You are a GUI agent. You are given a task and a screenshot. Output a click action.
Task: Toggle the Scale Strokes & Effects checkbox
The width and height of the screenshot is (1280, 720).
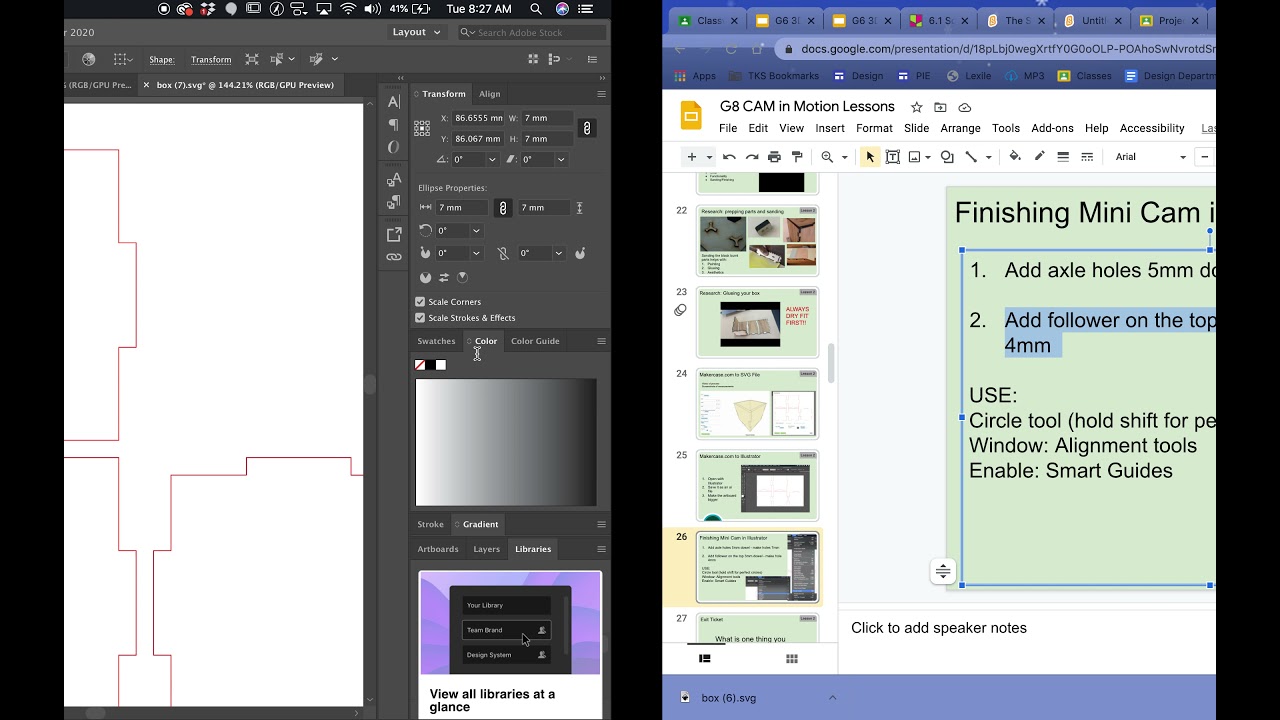coord(420,317)
